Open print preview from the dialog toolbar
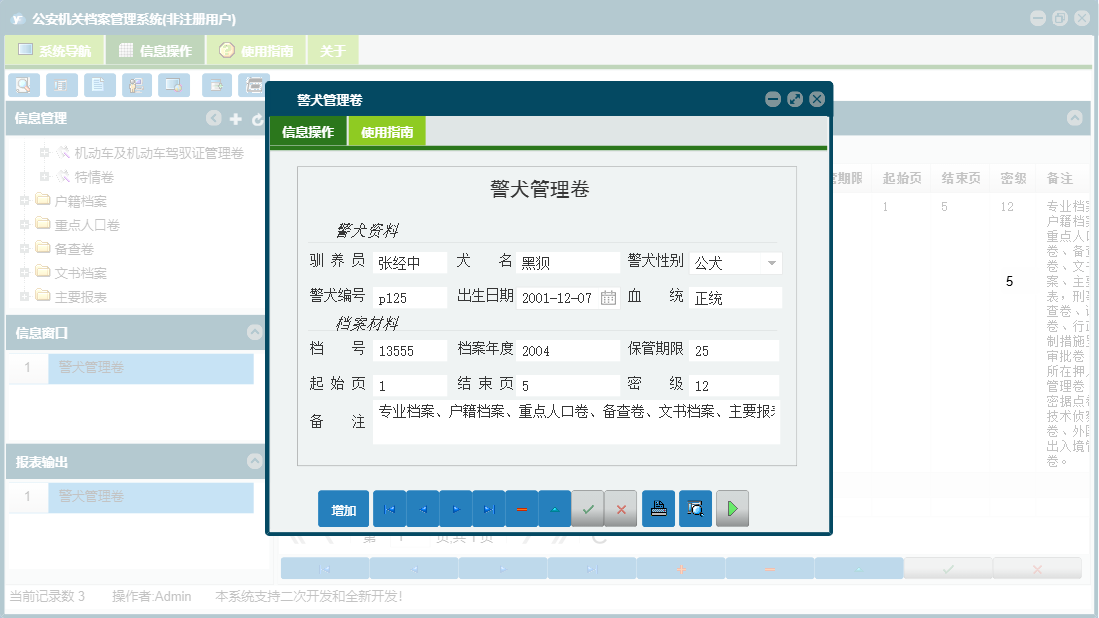This screenshot has height=618, width=1099. [x=695, y=508]
